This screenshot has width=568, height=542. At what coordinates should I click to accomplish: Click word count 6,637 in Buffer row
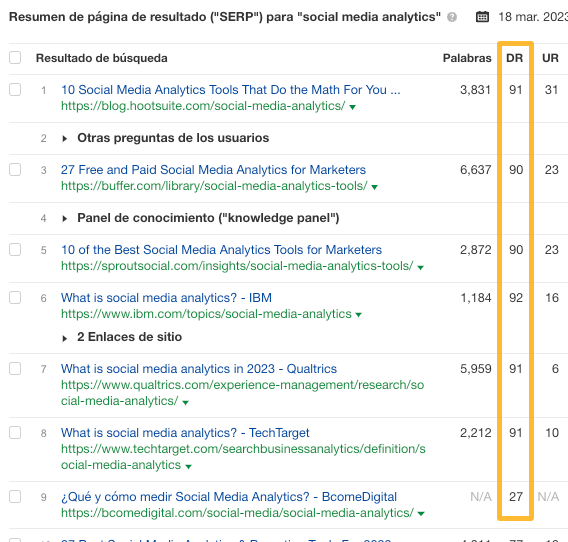pyautogui.click(x=475, y=170)
